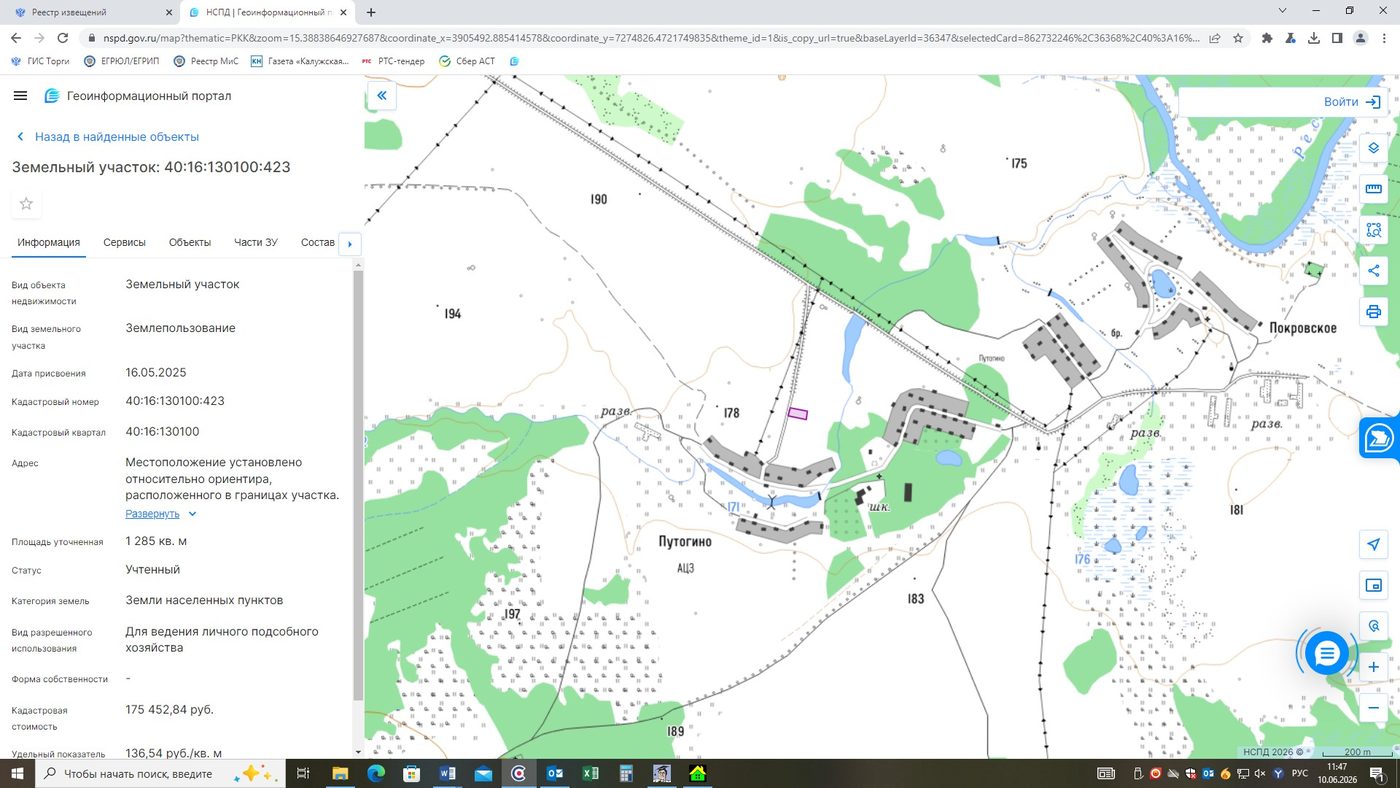Image resolution: width=1400 pixels, height=788 pixels.
Task: Open the hamburger menu of the portal
Action: tap(20, 96)
